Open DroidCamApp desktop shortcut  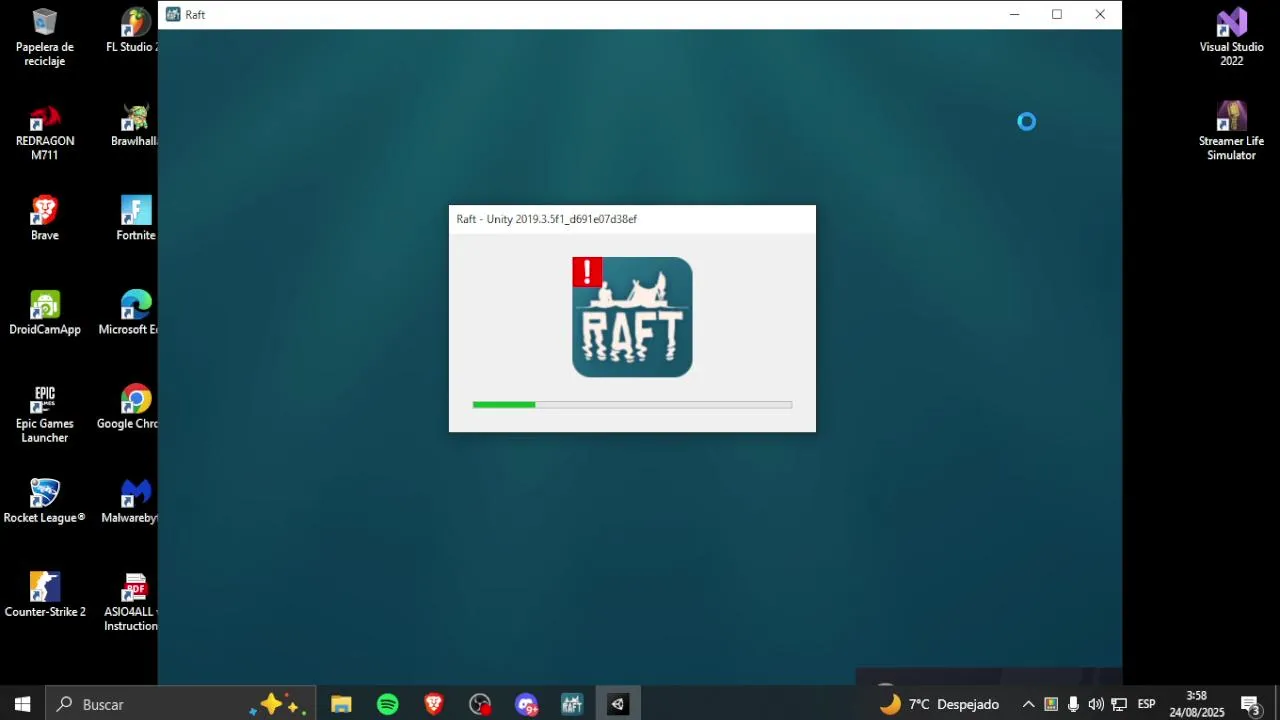45,313
